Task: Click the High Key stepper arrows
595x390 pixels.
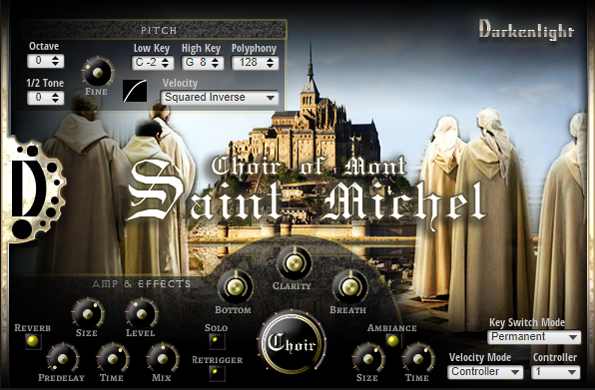Action: coord(215,63)
